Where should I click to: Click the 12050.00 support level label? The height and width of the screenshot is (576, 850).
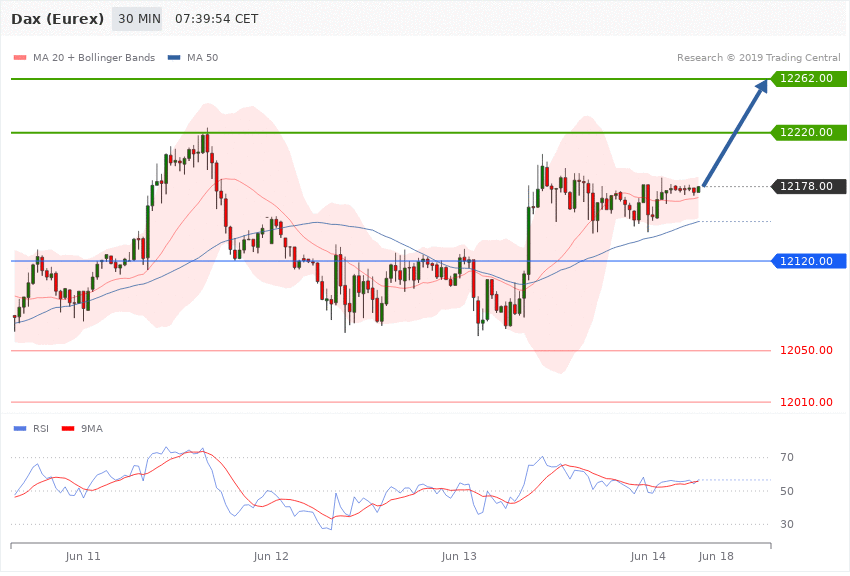[x=806, y=351]
